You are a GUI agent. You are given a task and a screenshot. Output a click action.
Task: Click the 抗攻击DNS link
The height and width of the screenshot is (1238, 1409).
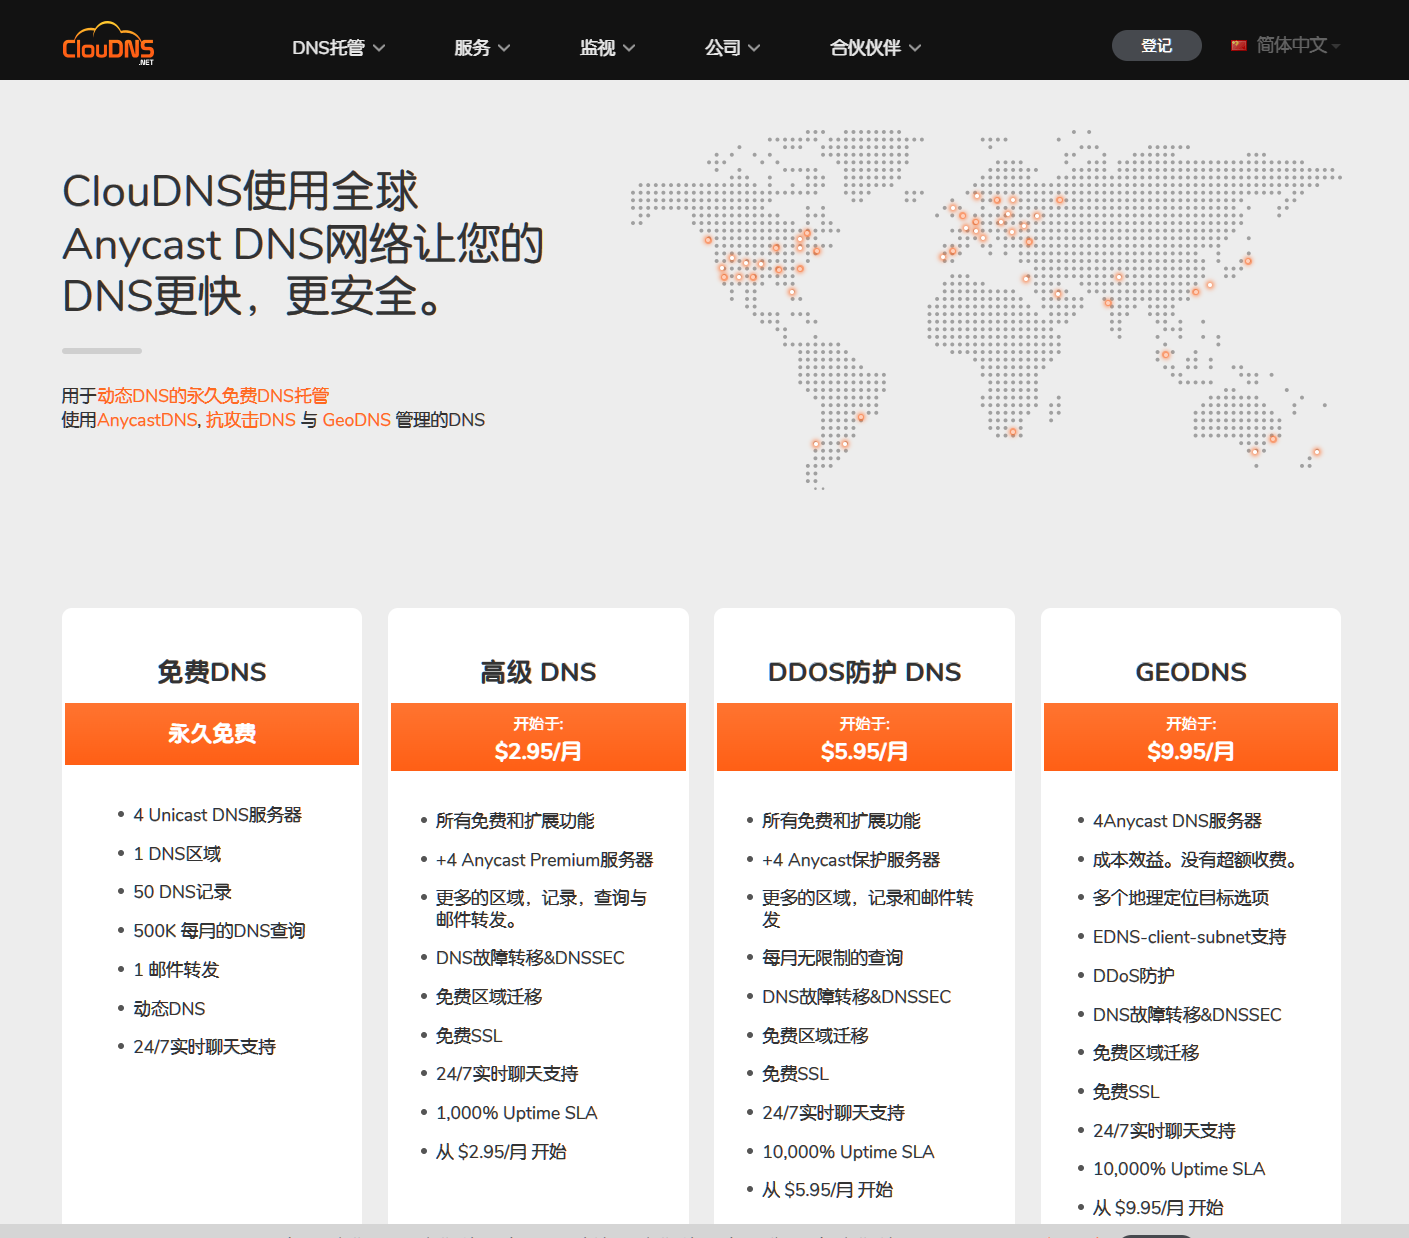click(x=251, y=420)
